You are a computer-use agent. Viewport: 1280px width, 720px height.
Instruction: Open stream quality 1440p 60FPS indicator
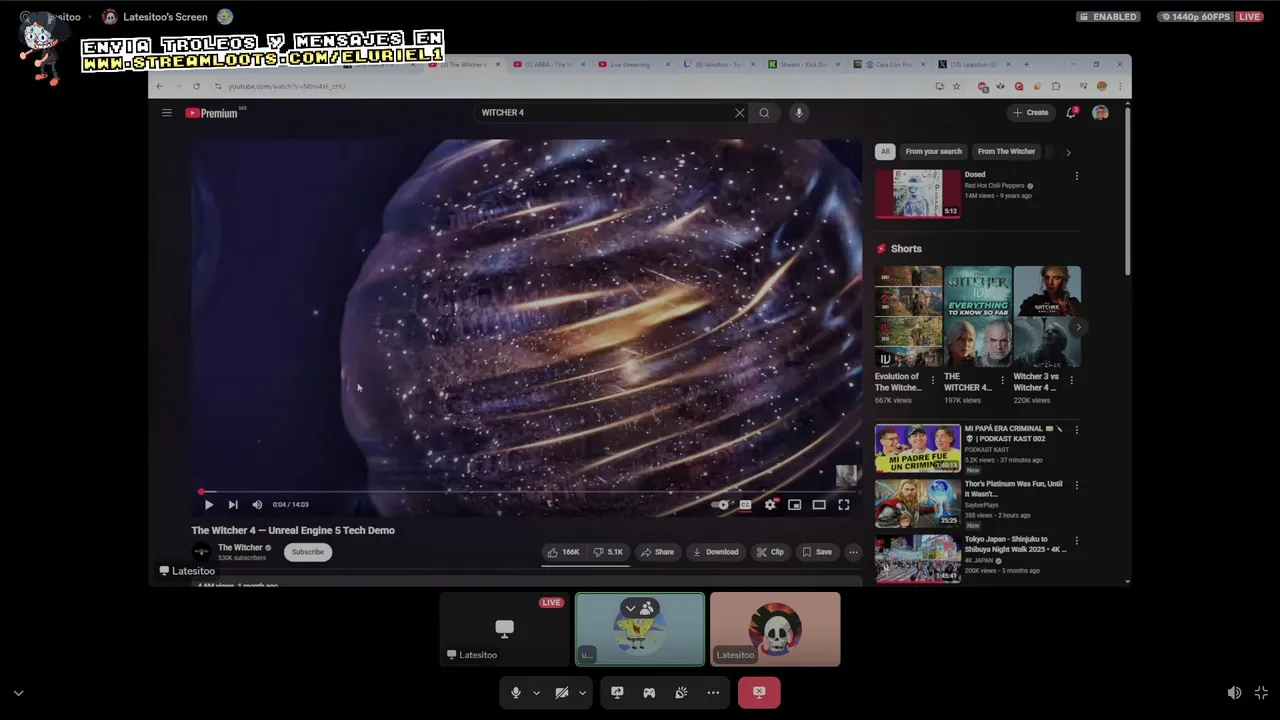1195,17
